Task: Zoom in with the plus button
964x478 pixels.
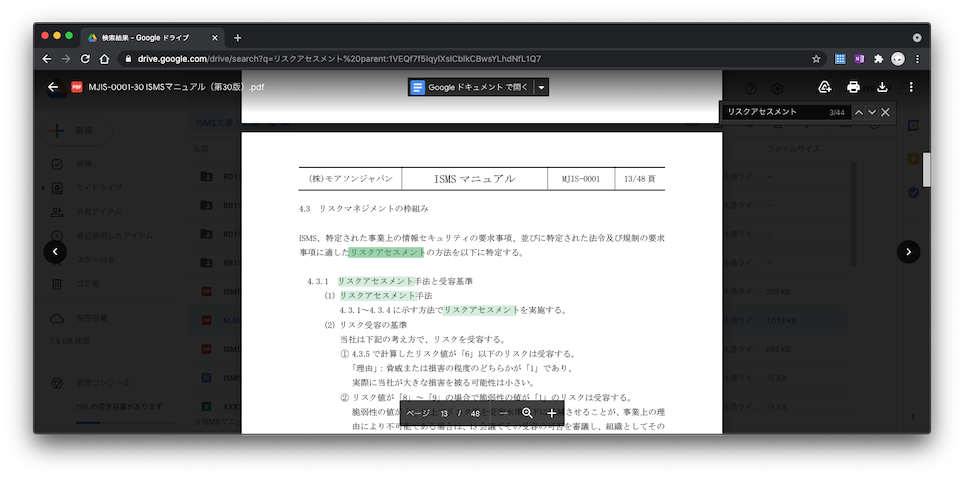Action: coord(551,413)
